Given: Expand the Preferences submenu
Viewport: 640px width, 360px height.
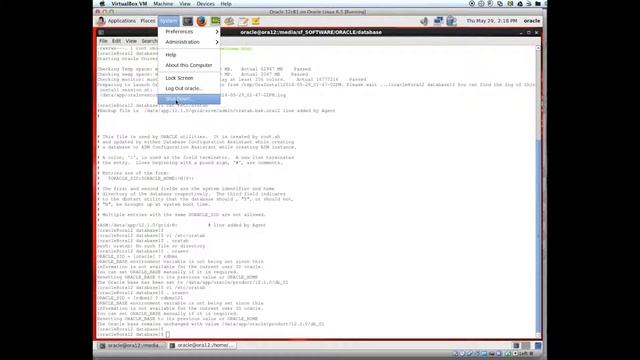Looking at the screenshot, I should 189,31.
